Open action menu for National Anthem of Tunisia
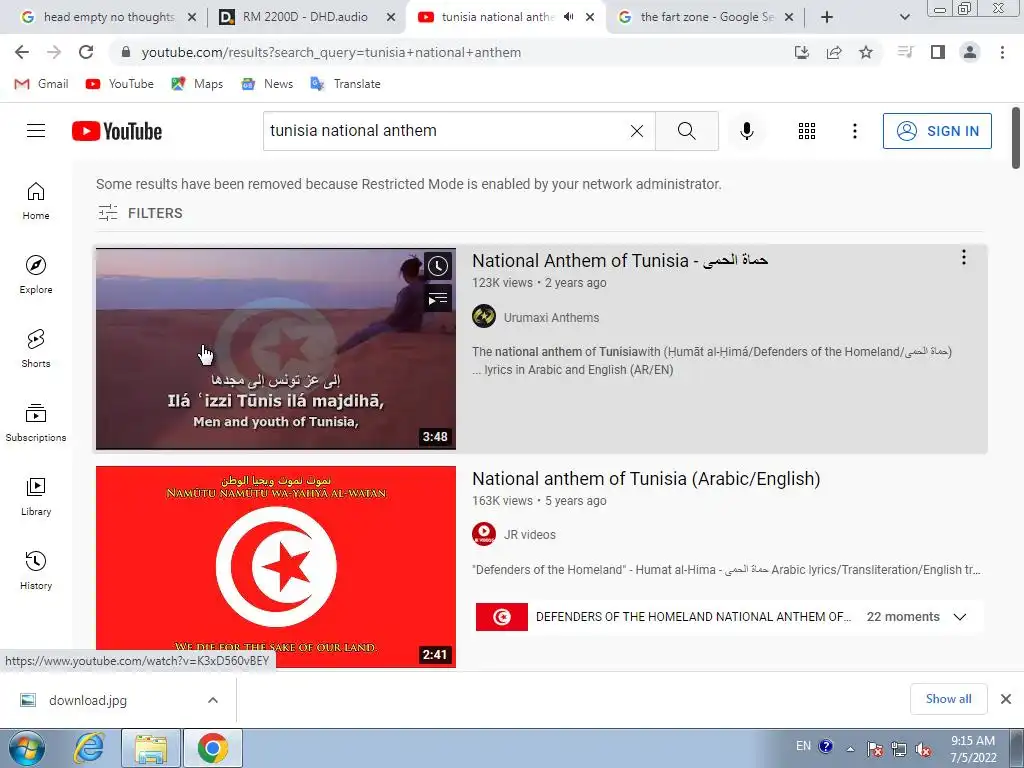This screenshot has width=1024, height=768. coord(963,257)
